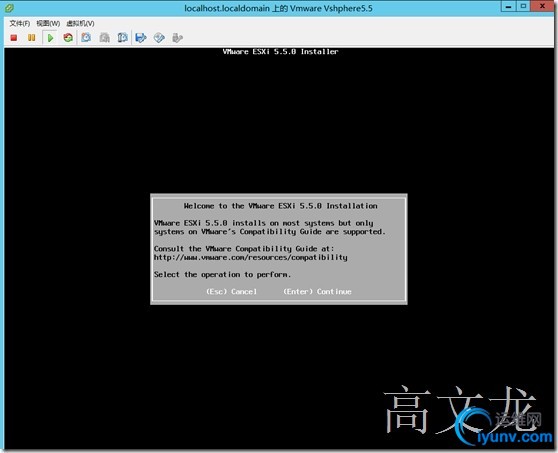Click the floppy disk connect icon
Screen dimensions: 558x453
141,38
